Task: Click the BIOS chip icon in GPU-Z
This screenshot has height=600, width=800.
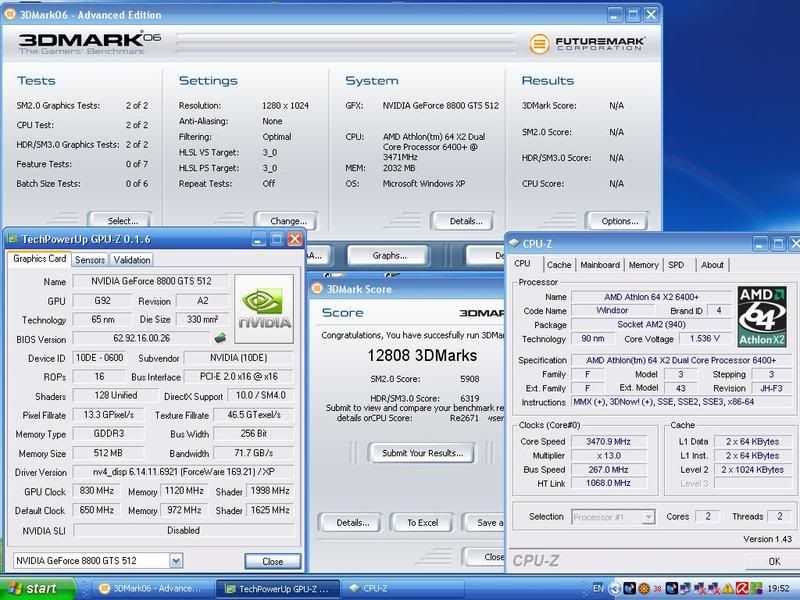Action: coord(219,339)
